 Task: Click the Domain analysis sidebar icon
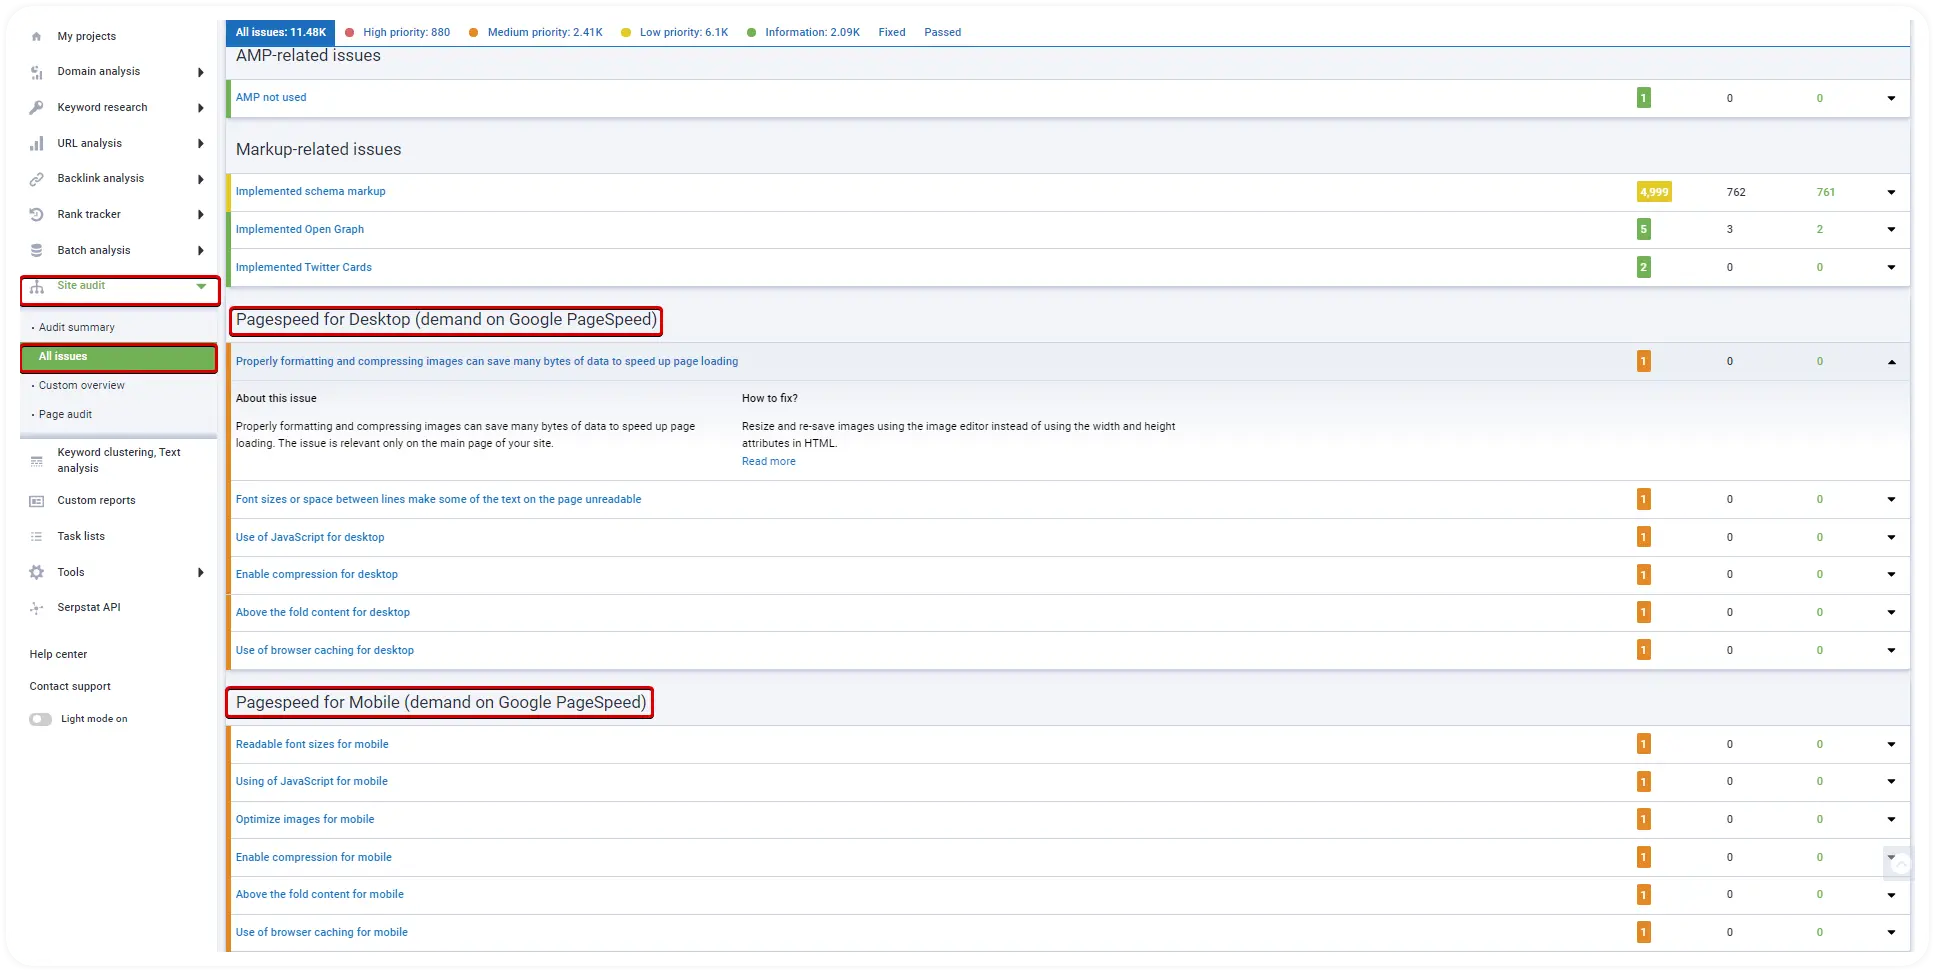coord(37,72)
